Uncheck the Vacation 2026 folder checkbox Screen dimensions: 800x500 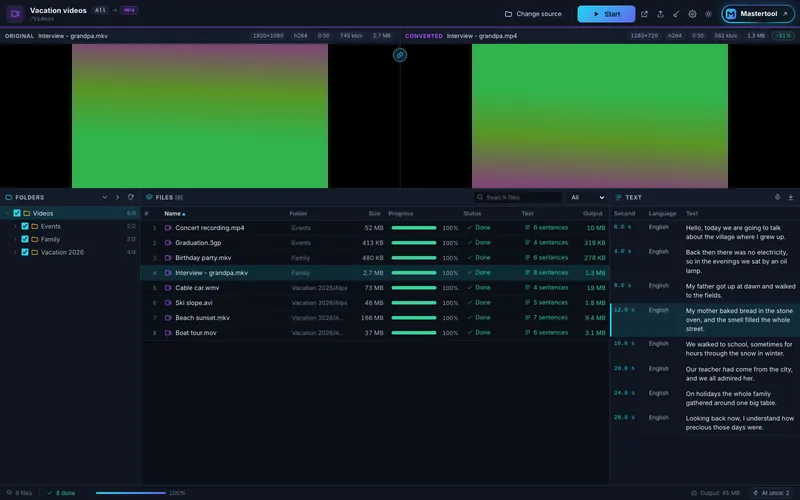point(24,252)
